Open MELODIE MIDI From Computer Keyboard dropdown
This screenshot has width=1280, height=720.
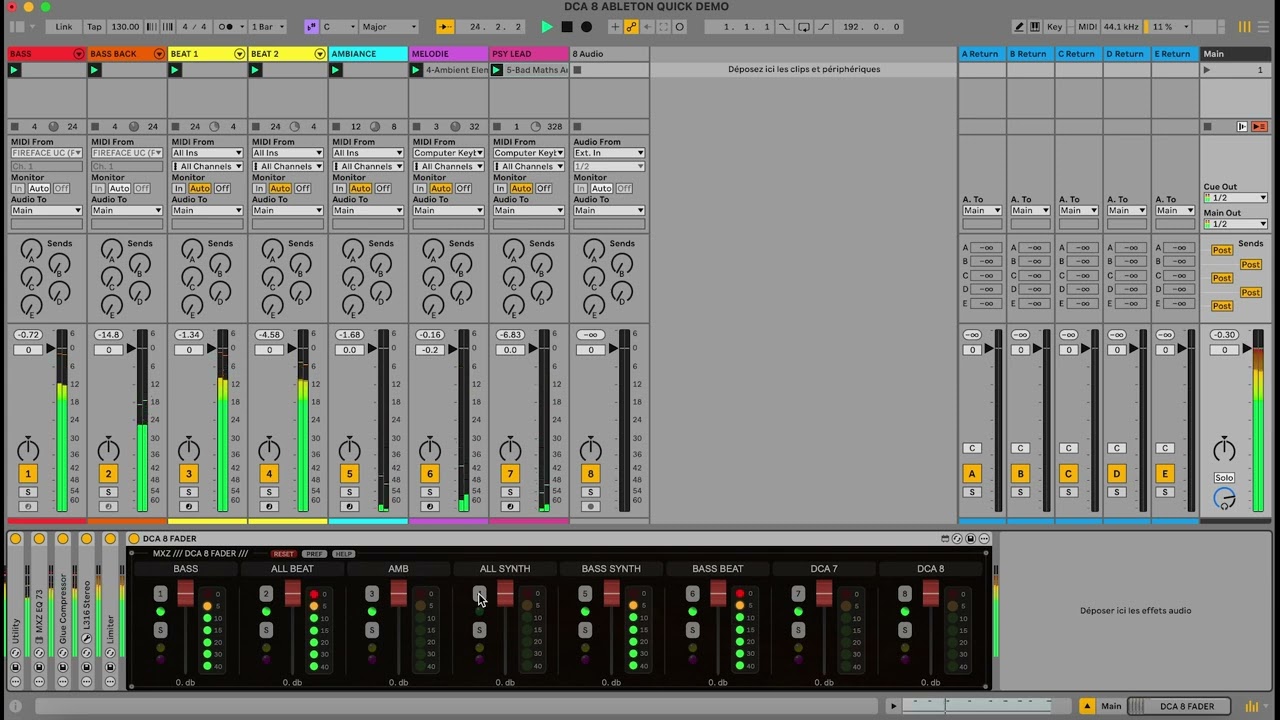448,153
